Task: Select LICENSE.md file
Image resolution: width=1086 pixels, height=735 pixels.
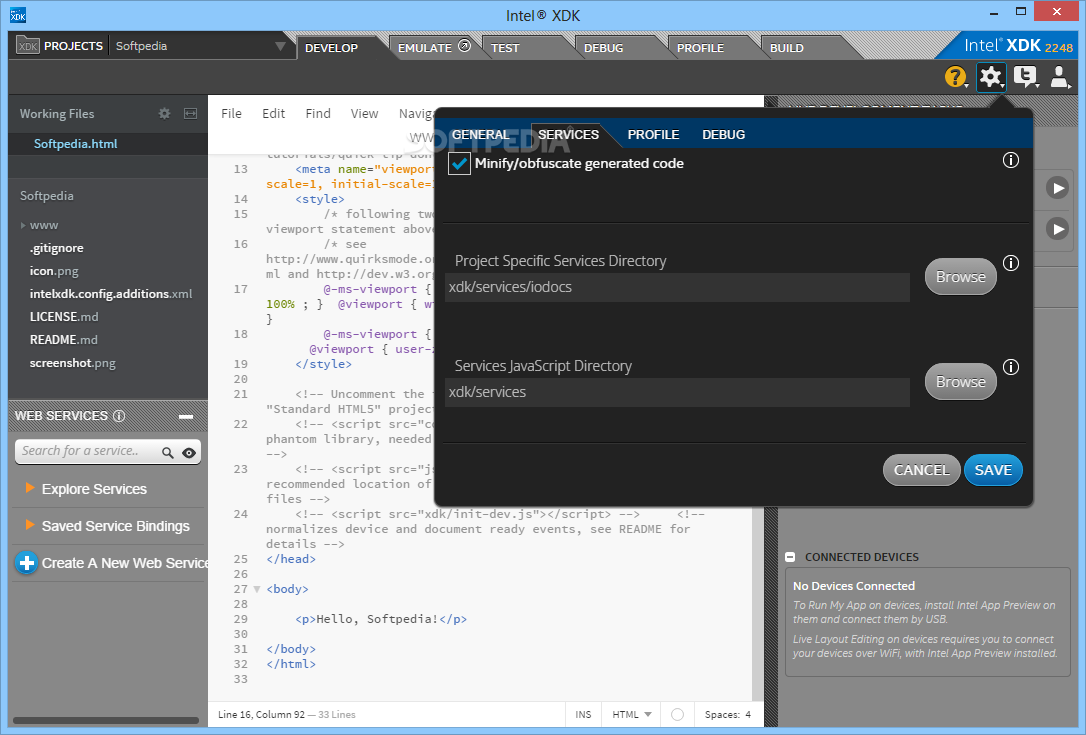Action: (x=64, y=317)
